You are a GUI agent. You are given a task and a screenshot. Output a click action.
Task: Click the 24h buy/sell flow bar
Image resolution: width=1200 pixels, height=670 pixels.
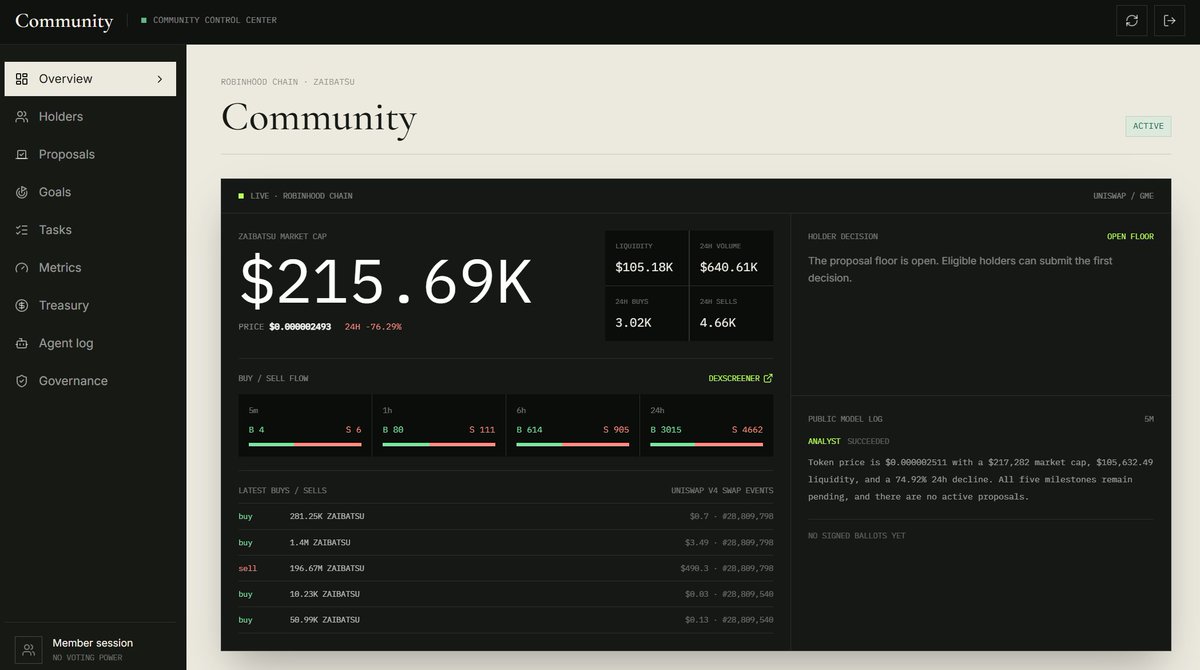pyautogui.click(x=706, y=444)
